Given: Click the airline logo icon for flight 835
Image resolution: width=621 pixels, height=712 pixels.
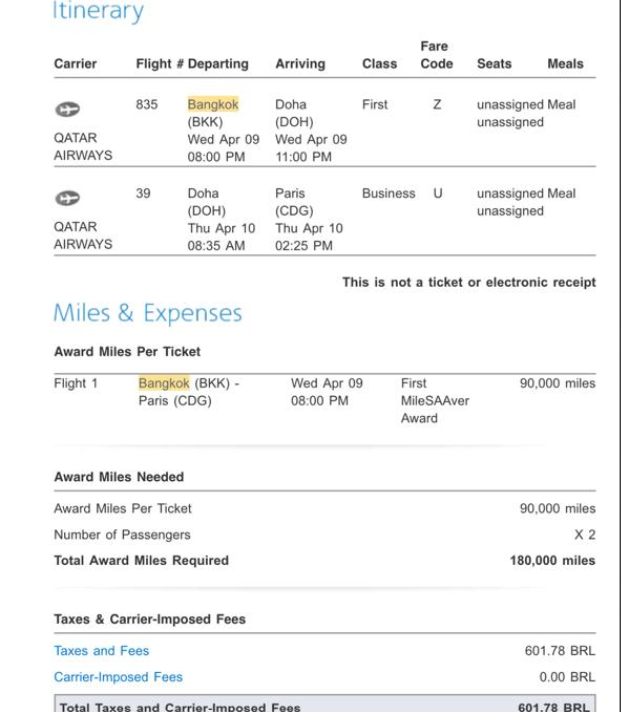Looking at the screenshot, I should click(x=67, y=110).
